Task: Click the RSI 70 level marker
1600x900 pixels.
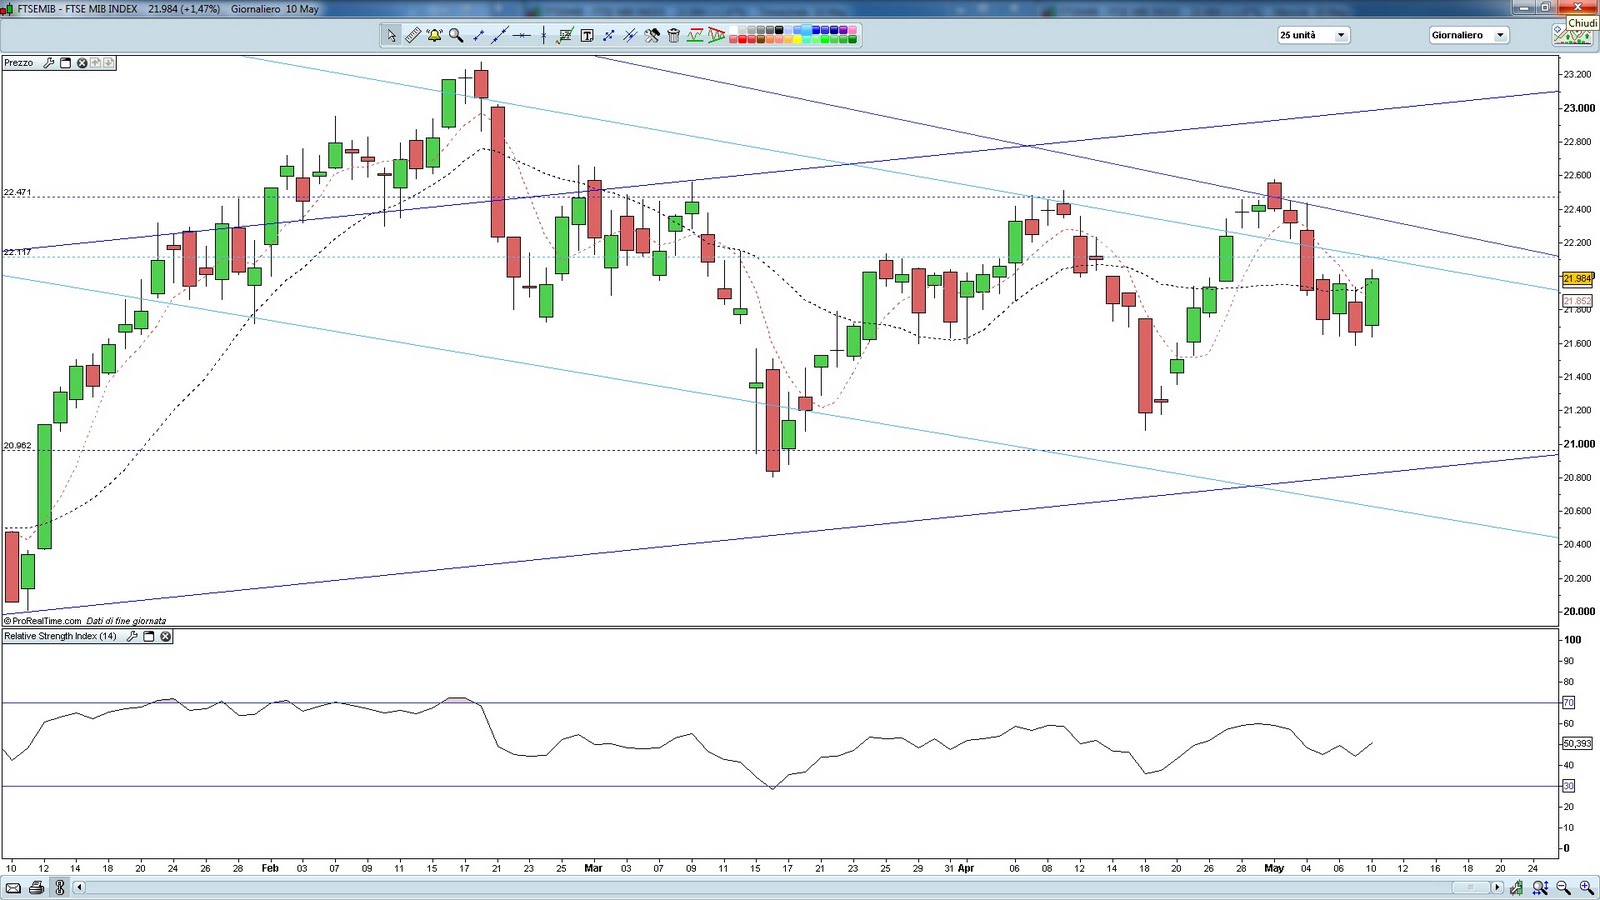Action: (x=1569, y=703)
